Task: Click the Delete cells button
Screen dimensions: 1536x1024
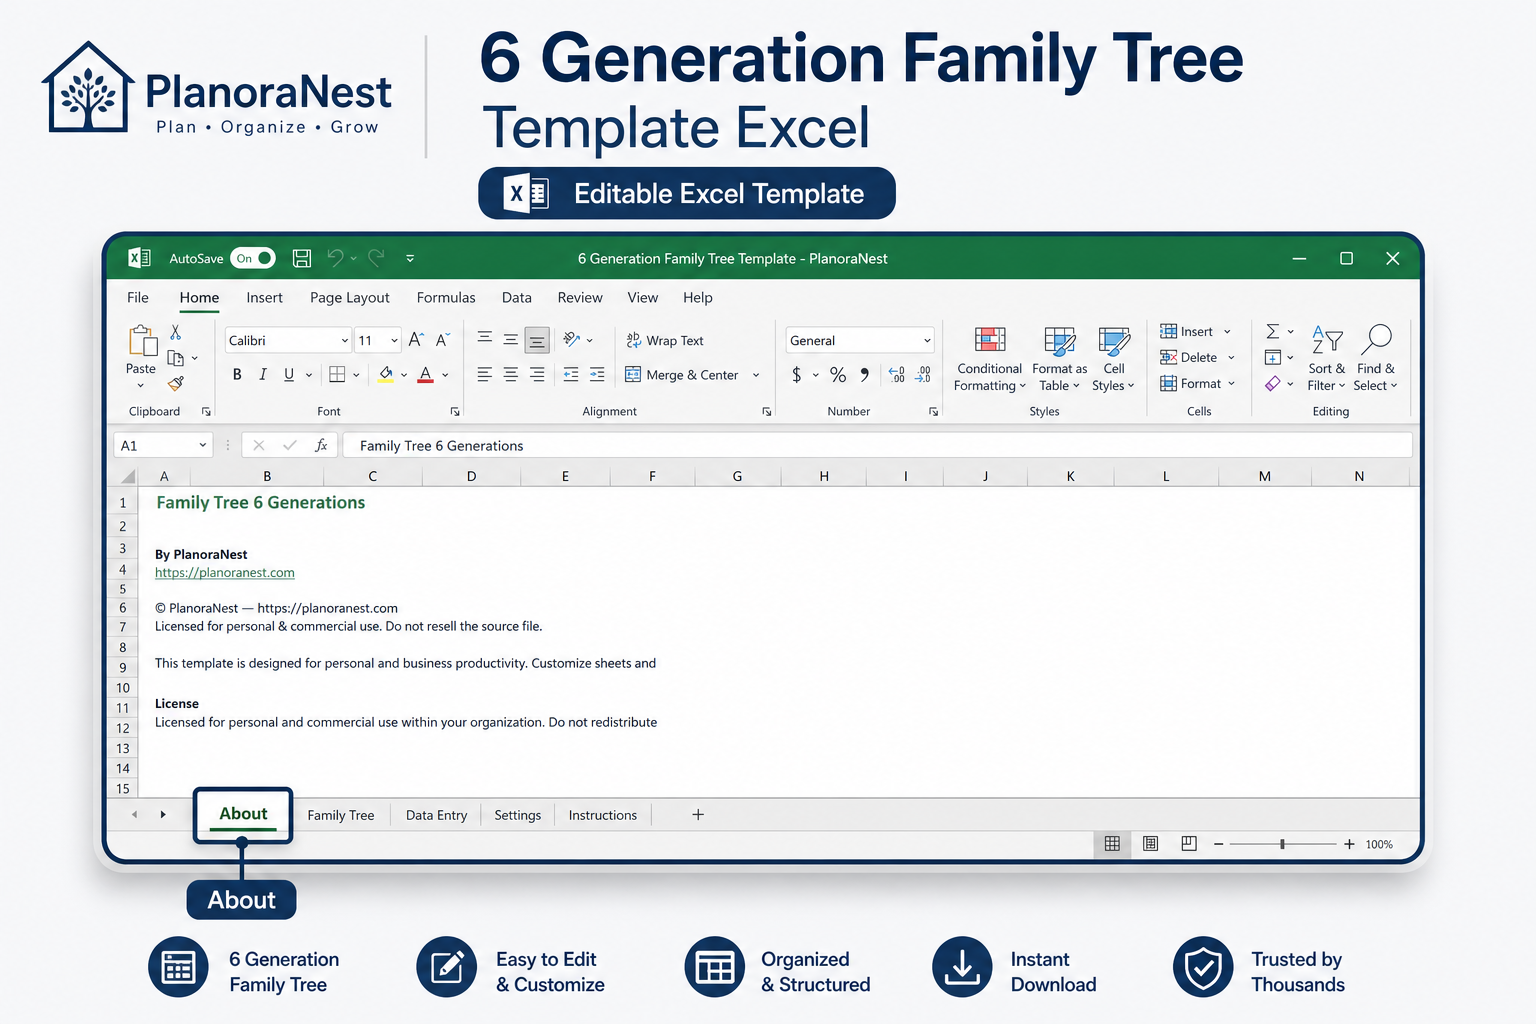Action: coord(1189,357)
